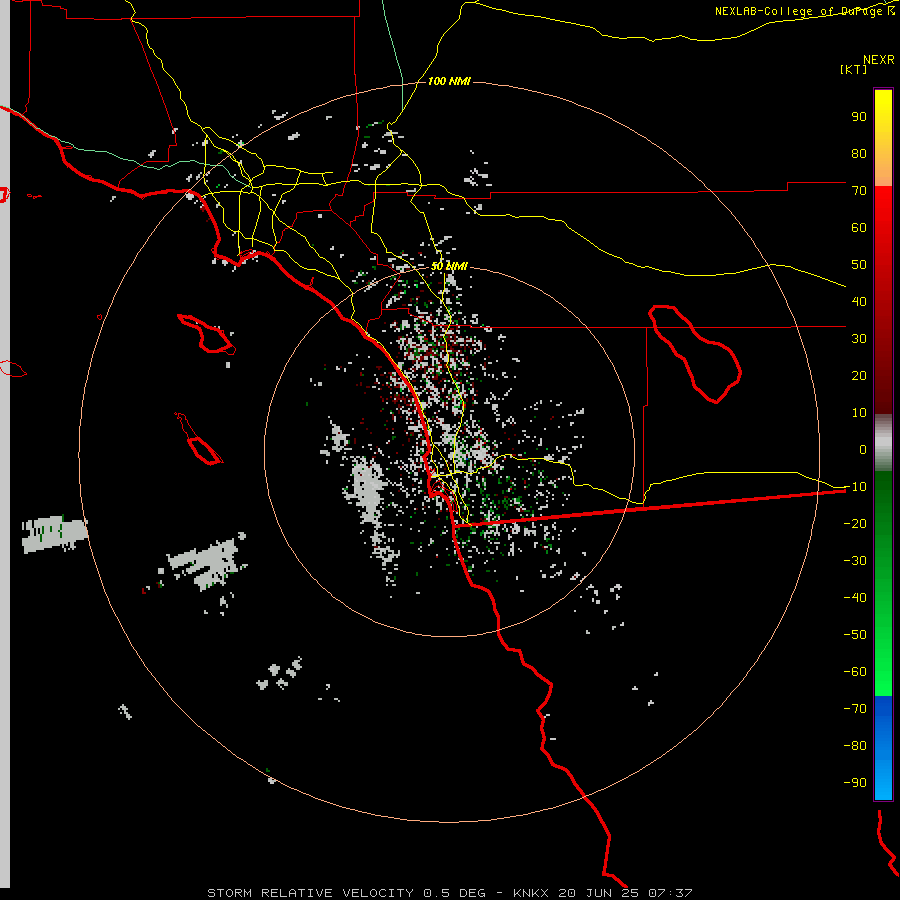Click the red segment of the color bar

[883, 300]
